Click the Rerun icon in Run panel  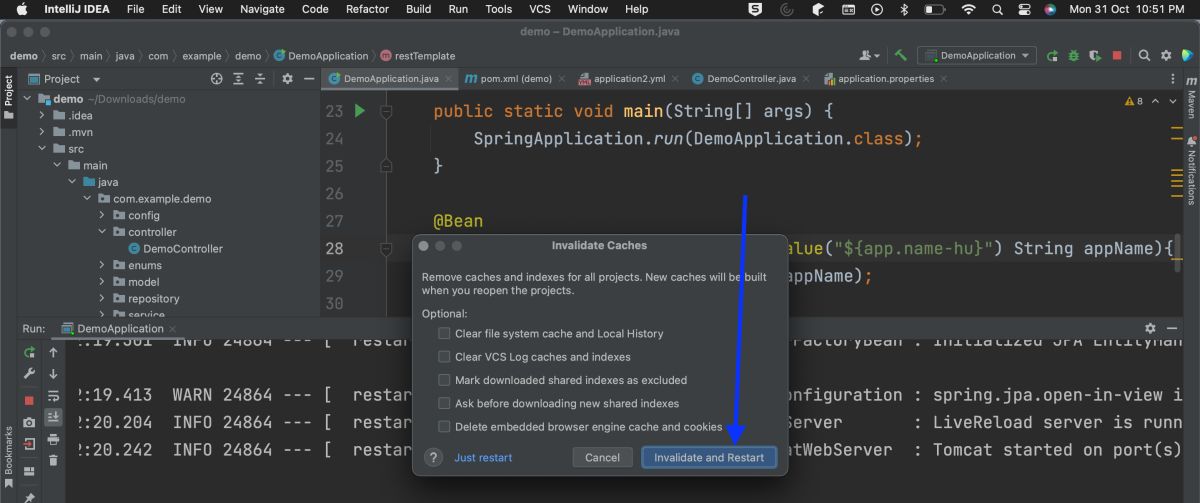(29, 352)
